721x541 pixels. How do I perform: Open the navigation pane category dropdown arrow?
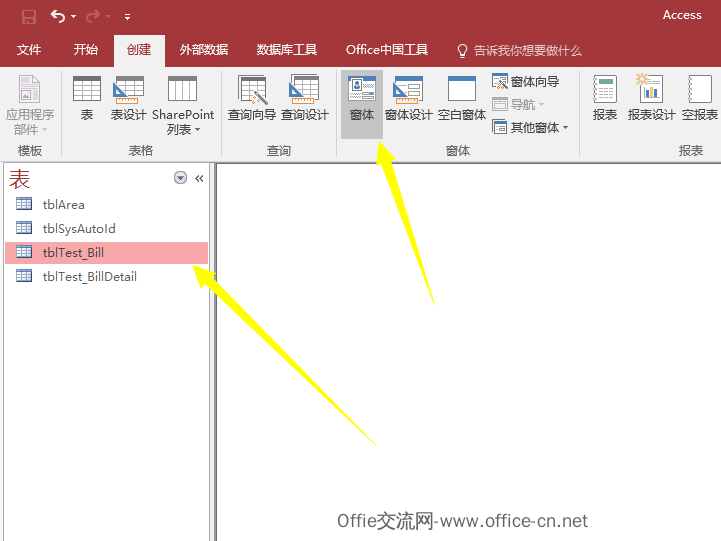point(180,178)
